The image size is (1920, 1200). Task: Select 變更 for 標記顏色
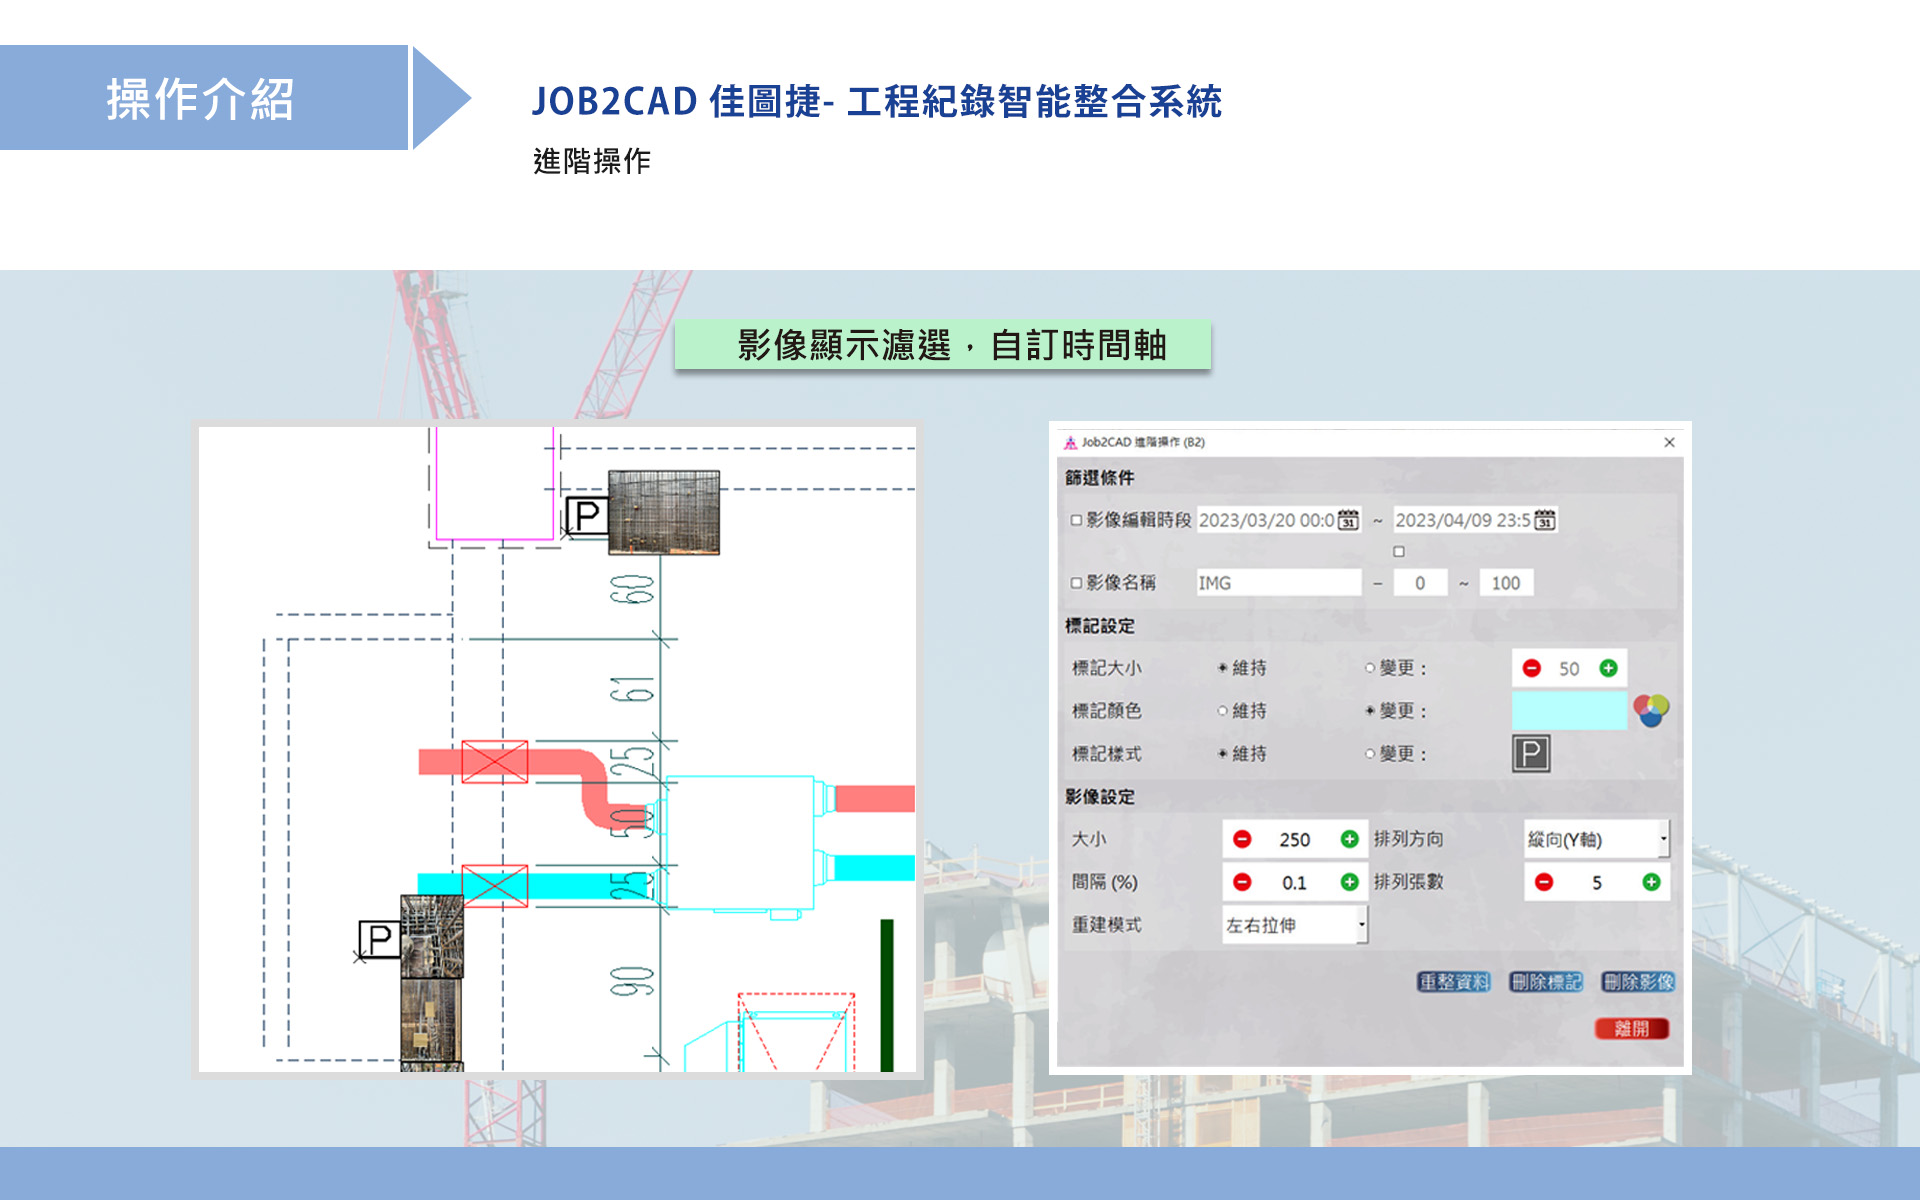coord(1370,711)
